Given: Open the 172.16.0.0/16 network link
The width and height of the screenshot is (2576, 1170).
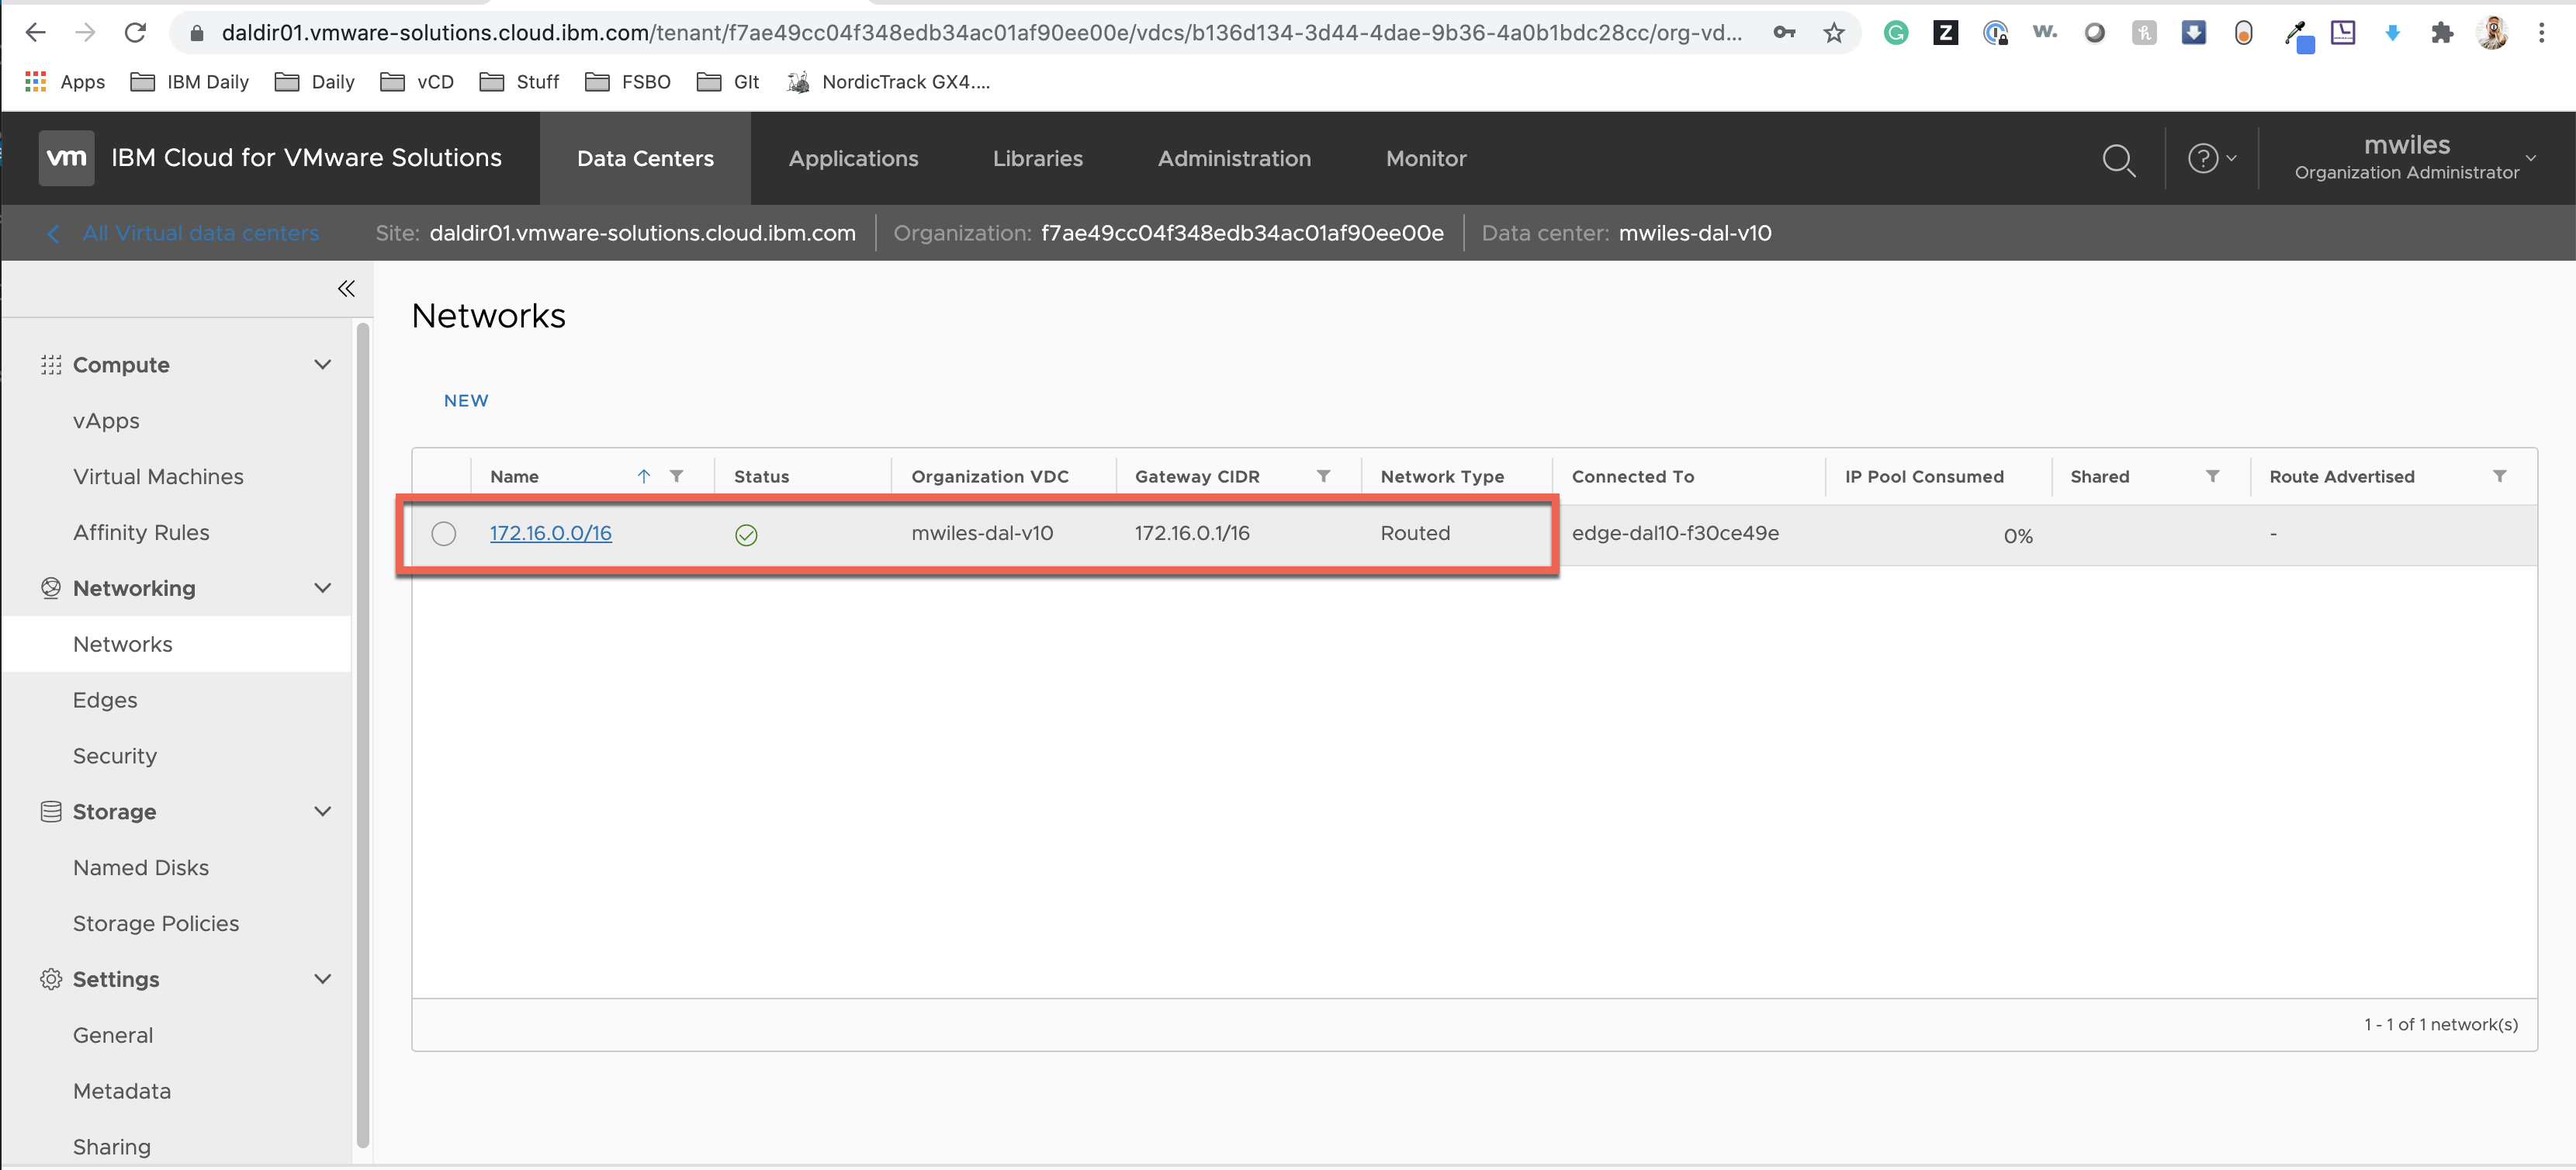Looking at the screenshot, I should point(550,533).
